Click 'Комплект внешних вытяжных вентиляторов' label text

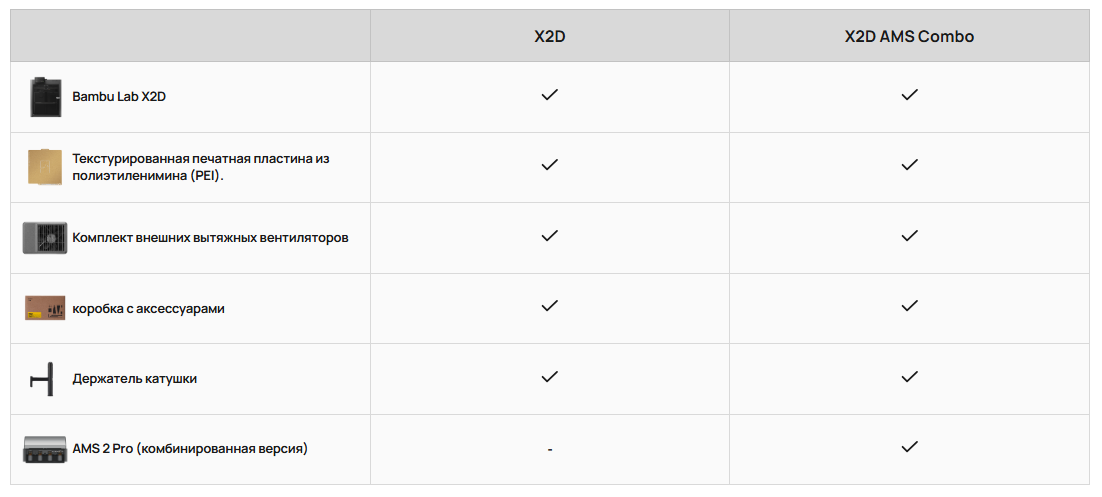[x=210, y=238]
